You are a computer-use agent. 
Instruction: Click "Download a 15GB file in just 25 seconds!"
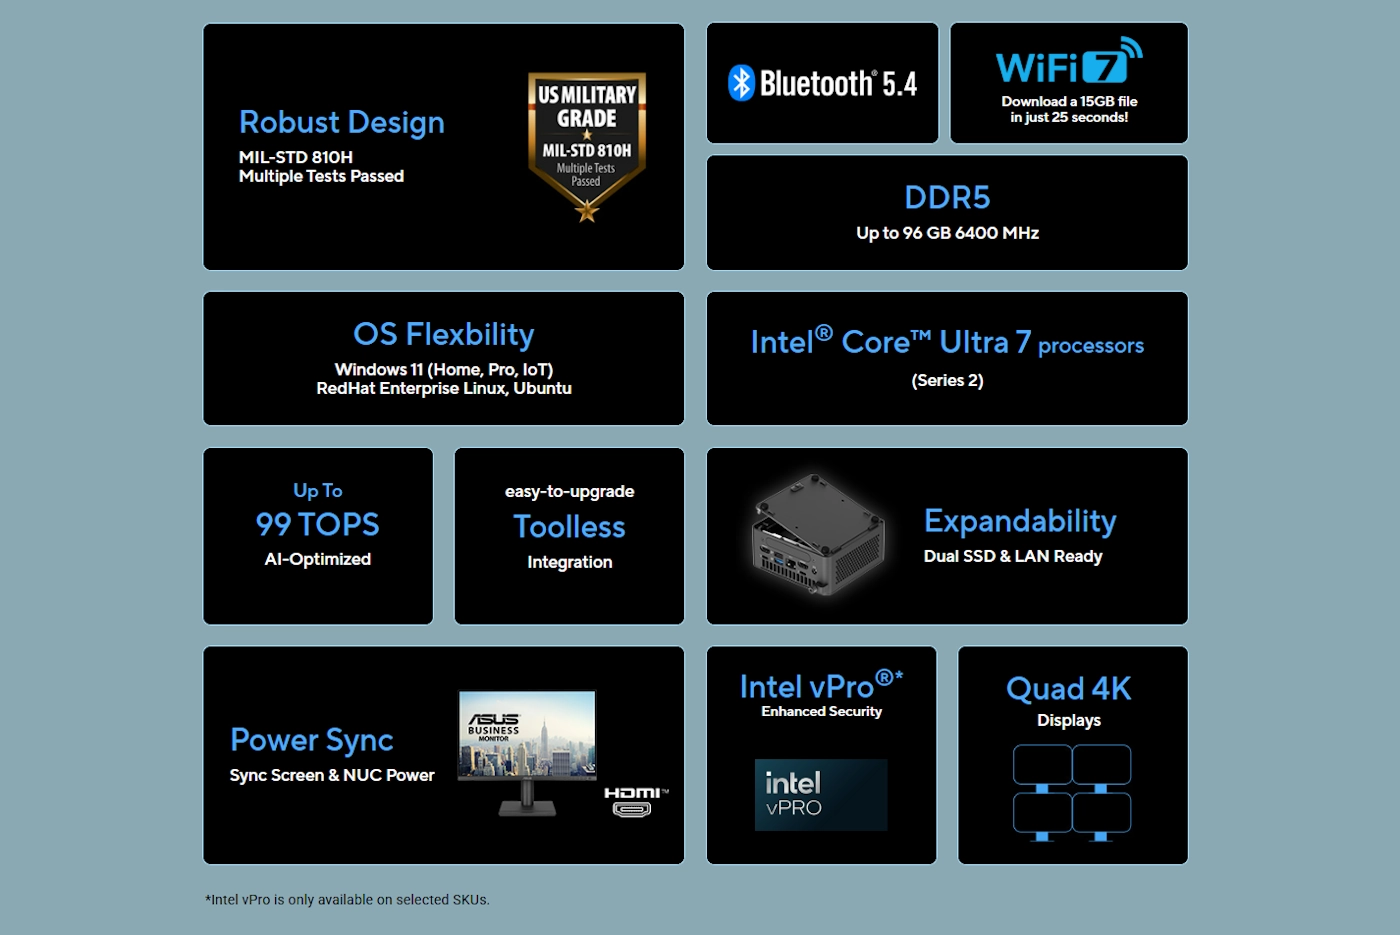coord(1069,109)
